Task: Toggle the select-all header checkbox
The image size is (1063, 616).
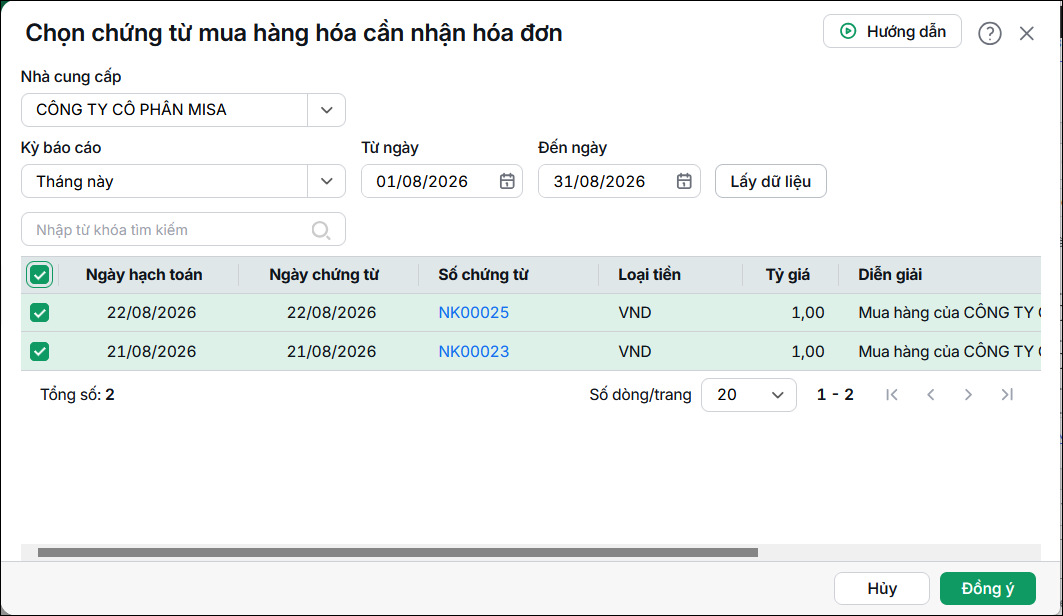Action: tap(39, 275)
